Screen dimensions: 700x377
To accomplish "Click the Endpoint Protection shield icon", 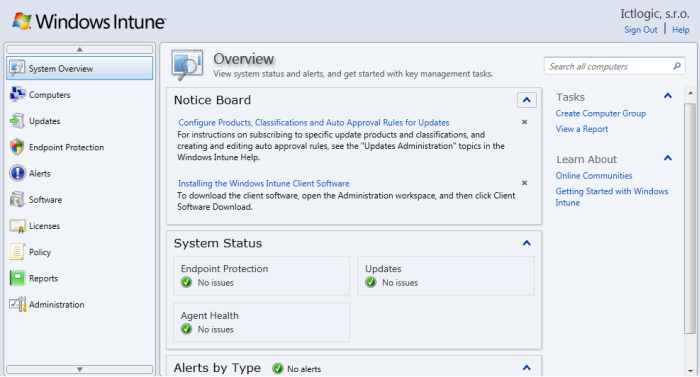I will tap(17, 147).
